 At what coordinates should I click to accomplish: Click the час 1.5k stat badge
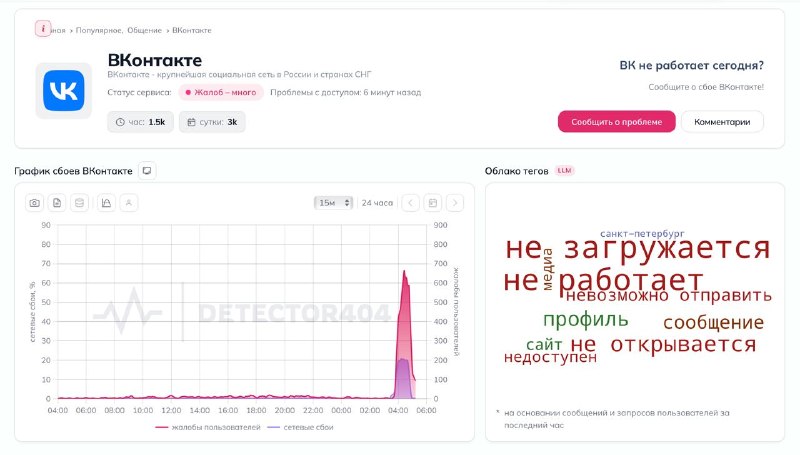pyautogui.click(x=140, y=122)
